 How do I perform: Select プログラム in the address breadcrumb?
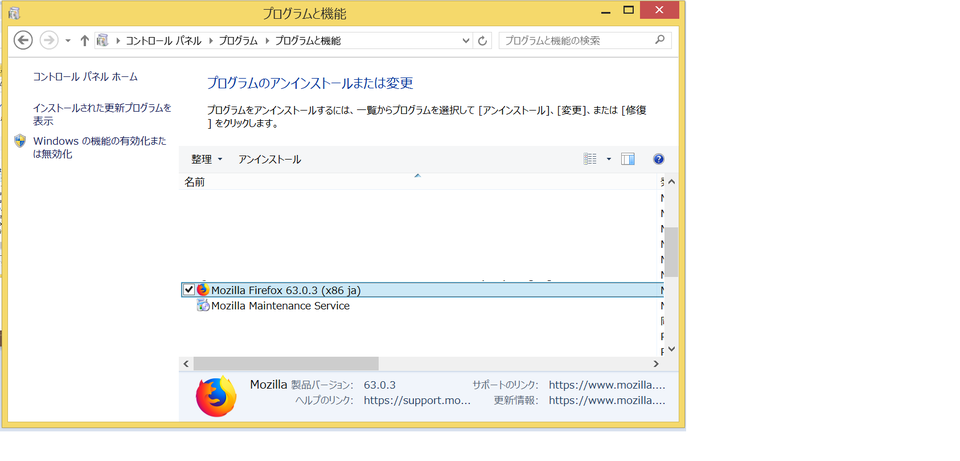point(238,41)
